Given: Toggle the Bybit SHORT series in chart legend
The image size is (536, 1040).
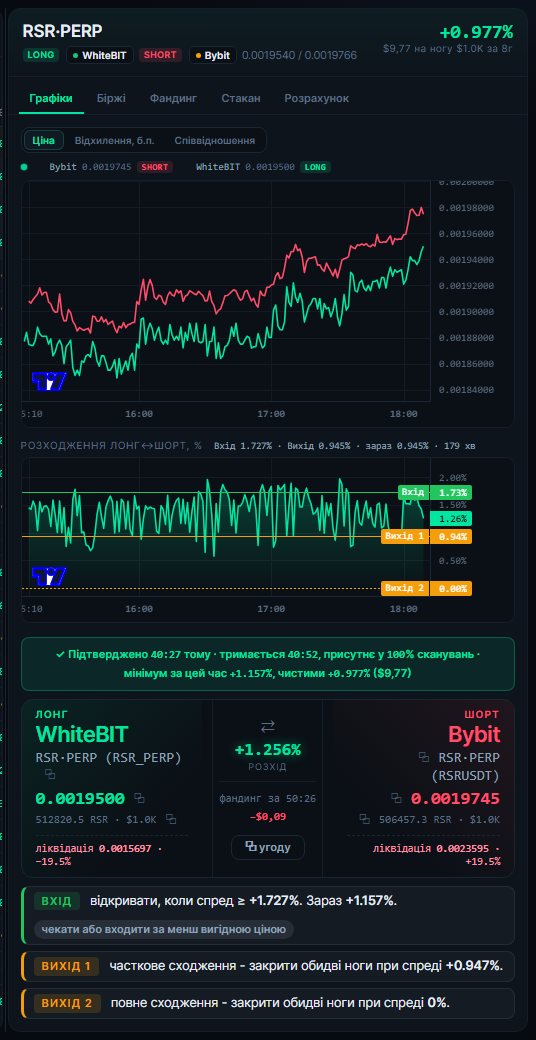Looking at the screenshot, I should tap(111, 167).
